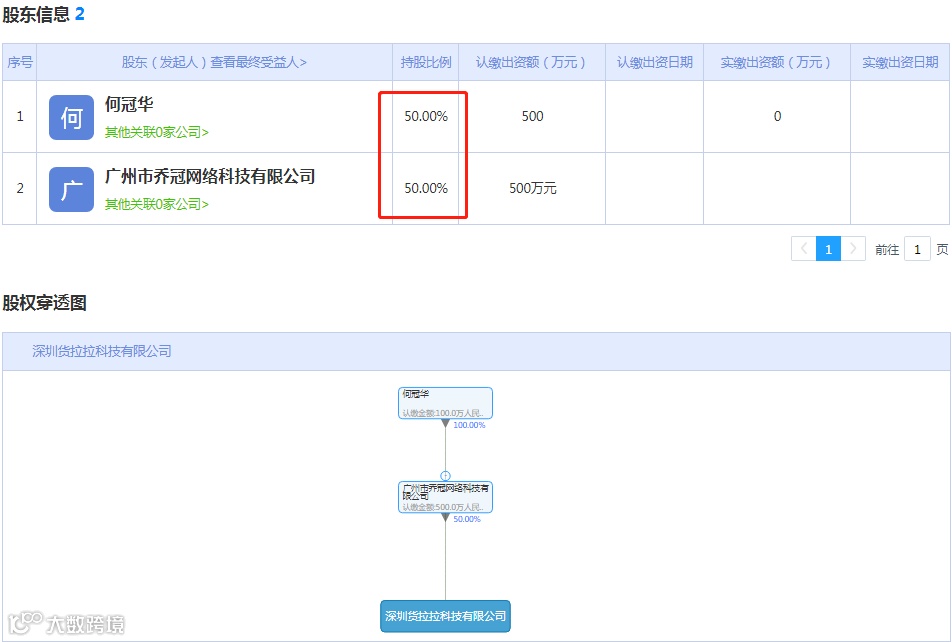Open 查看最终受益人 link in table header

(x=258, y=62)
